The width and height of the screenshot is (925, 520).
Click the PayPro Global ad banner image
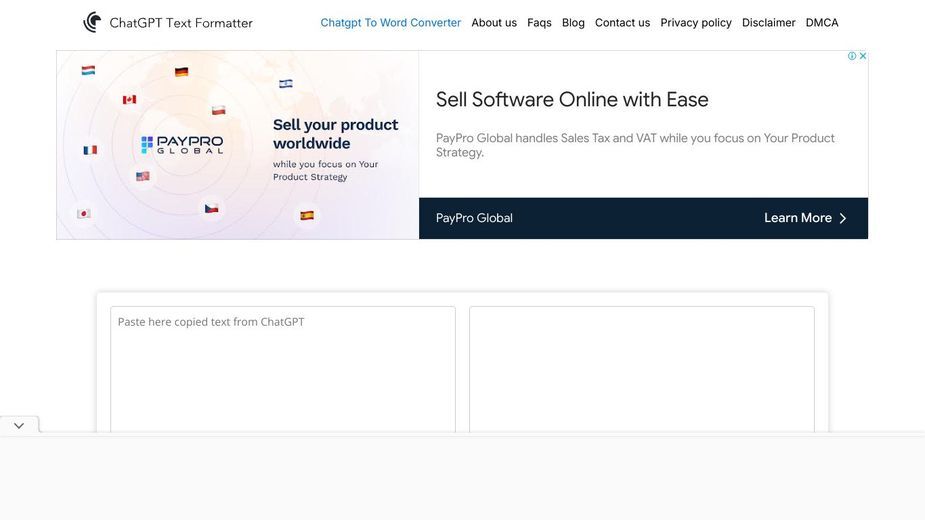(x=238, y=145)
